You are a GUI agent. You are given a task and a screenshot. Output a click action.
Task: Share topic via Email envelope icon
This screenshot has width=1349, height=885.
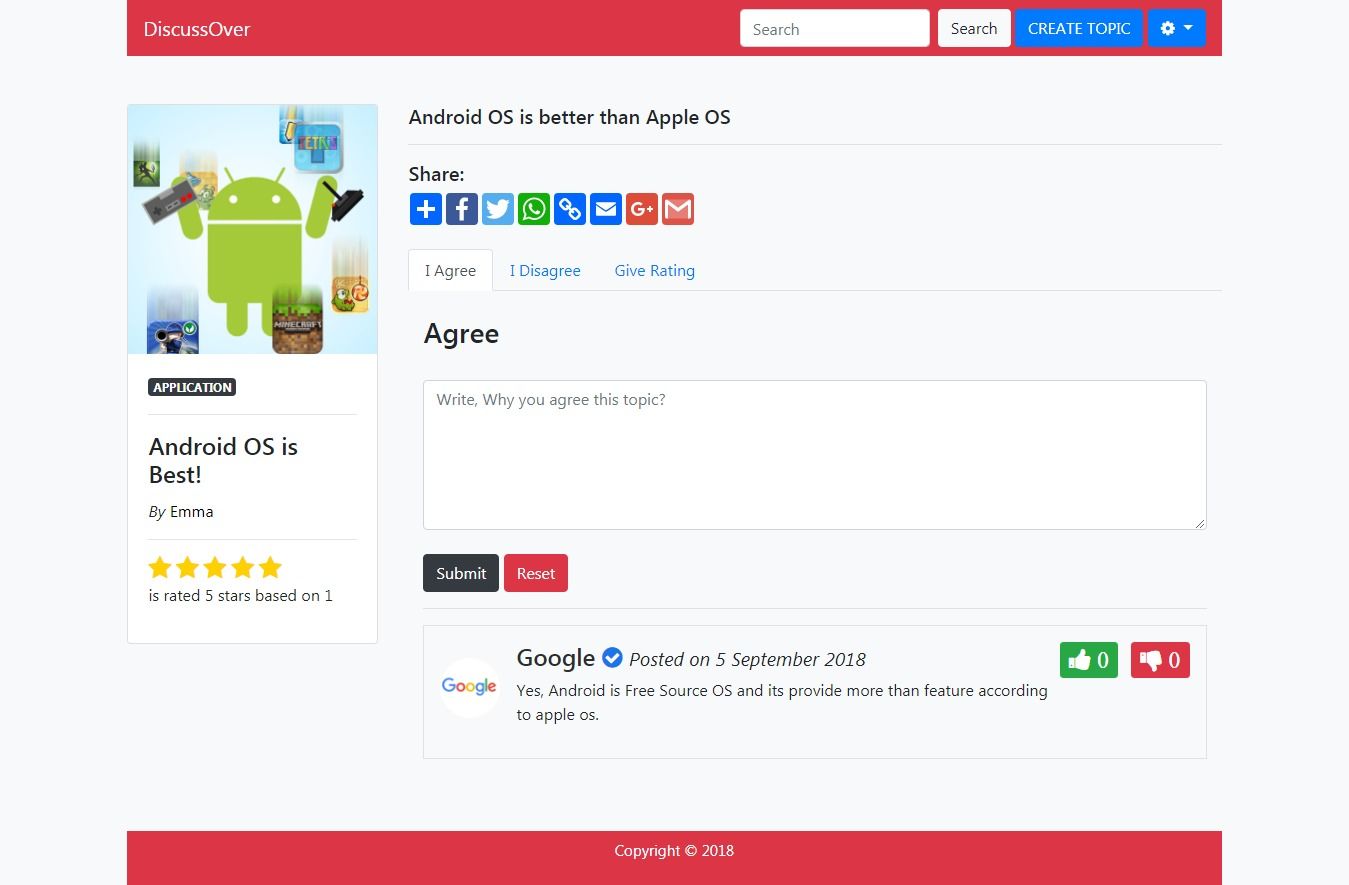[x=606, y=209]
